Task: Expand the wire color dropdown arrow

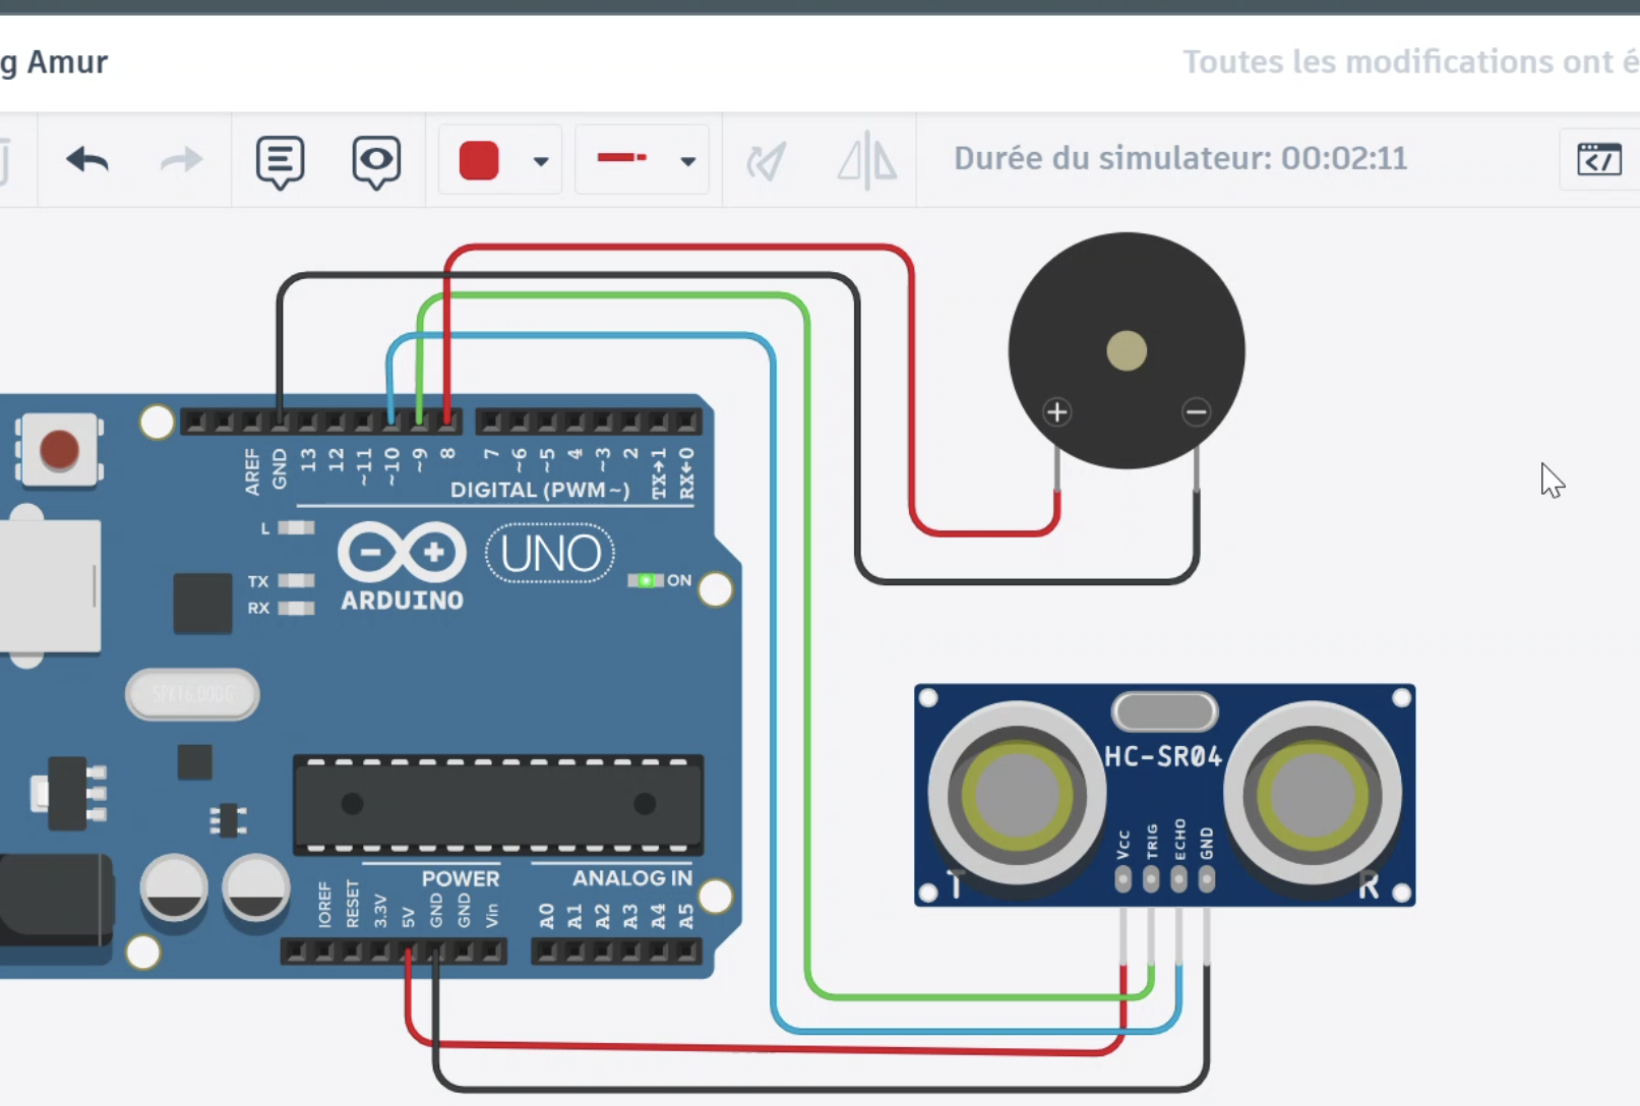Action: tap(541, 161)
